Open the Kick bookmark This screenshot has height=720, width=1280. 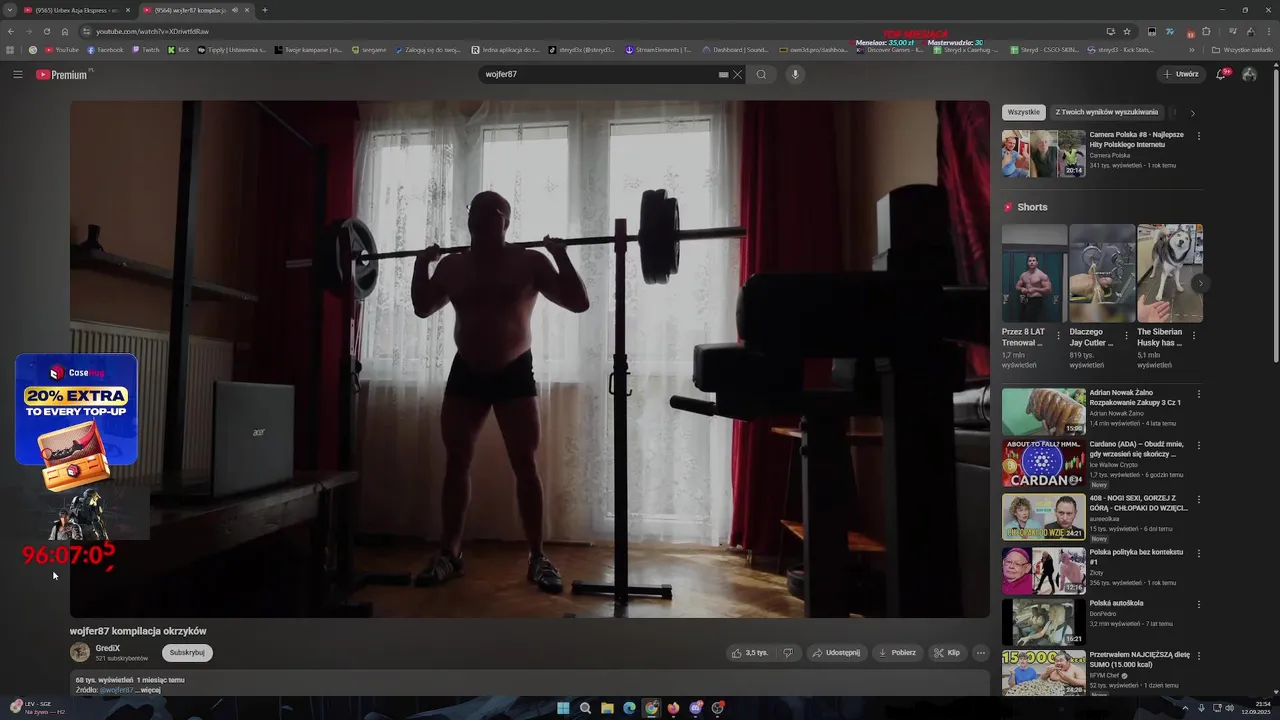179,50
